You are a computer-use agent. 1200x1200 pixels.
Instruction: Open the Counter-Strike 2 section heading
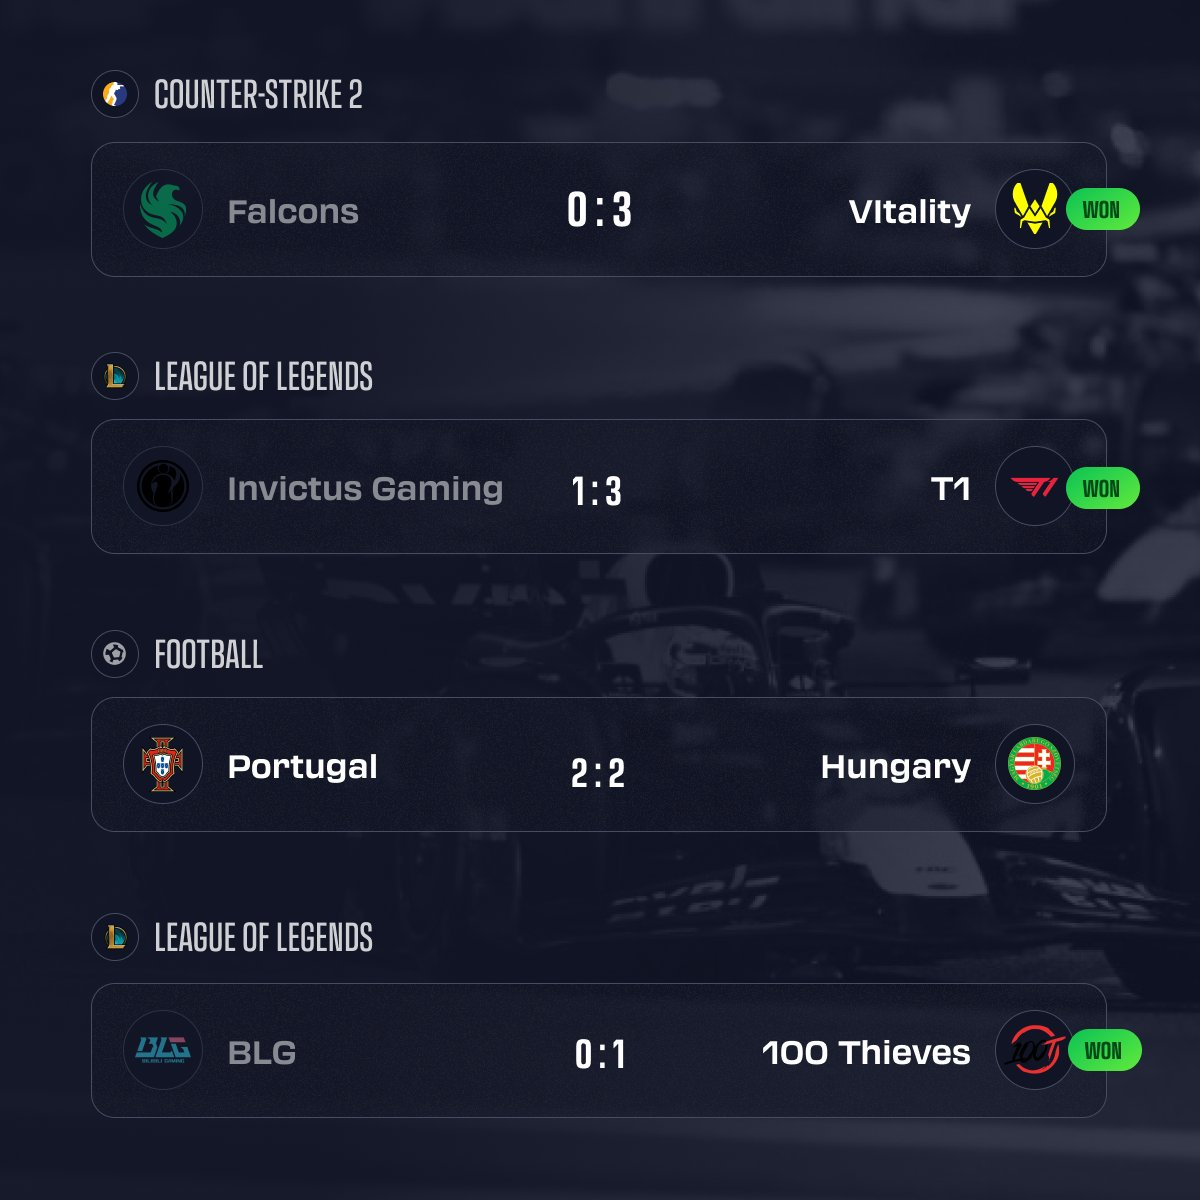tap(258, 95)
